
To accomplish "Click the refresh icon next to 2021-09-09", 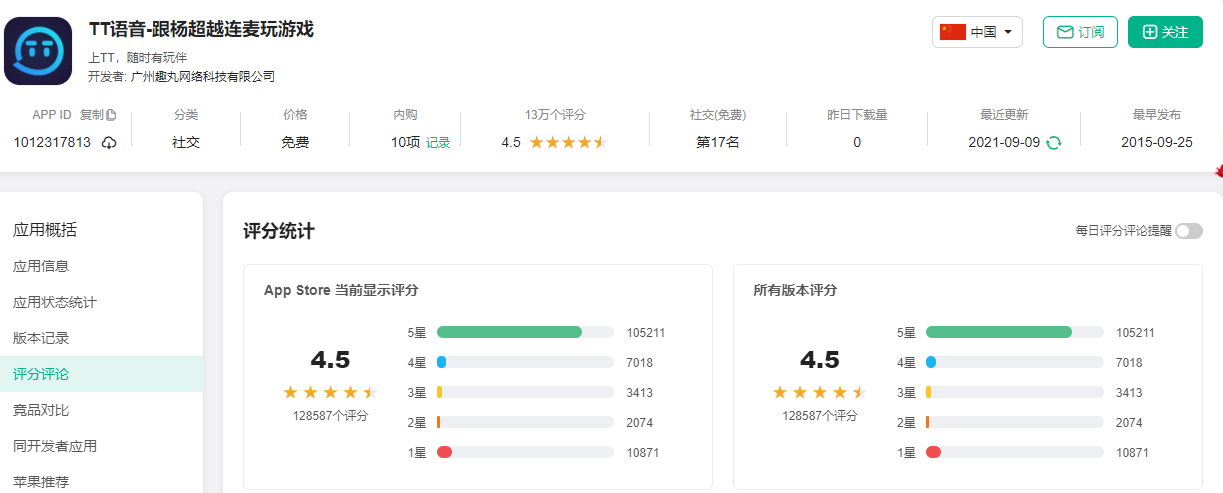I will [1053, 143].
